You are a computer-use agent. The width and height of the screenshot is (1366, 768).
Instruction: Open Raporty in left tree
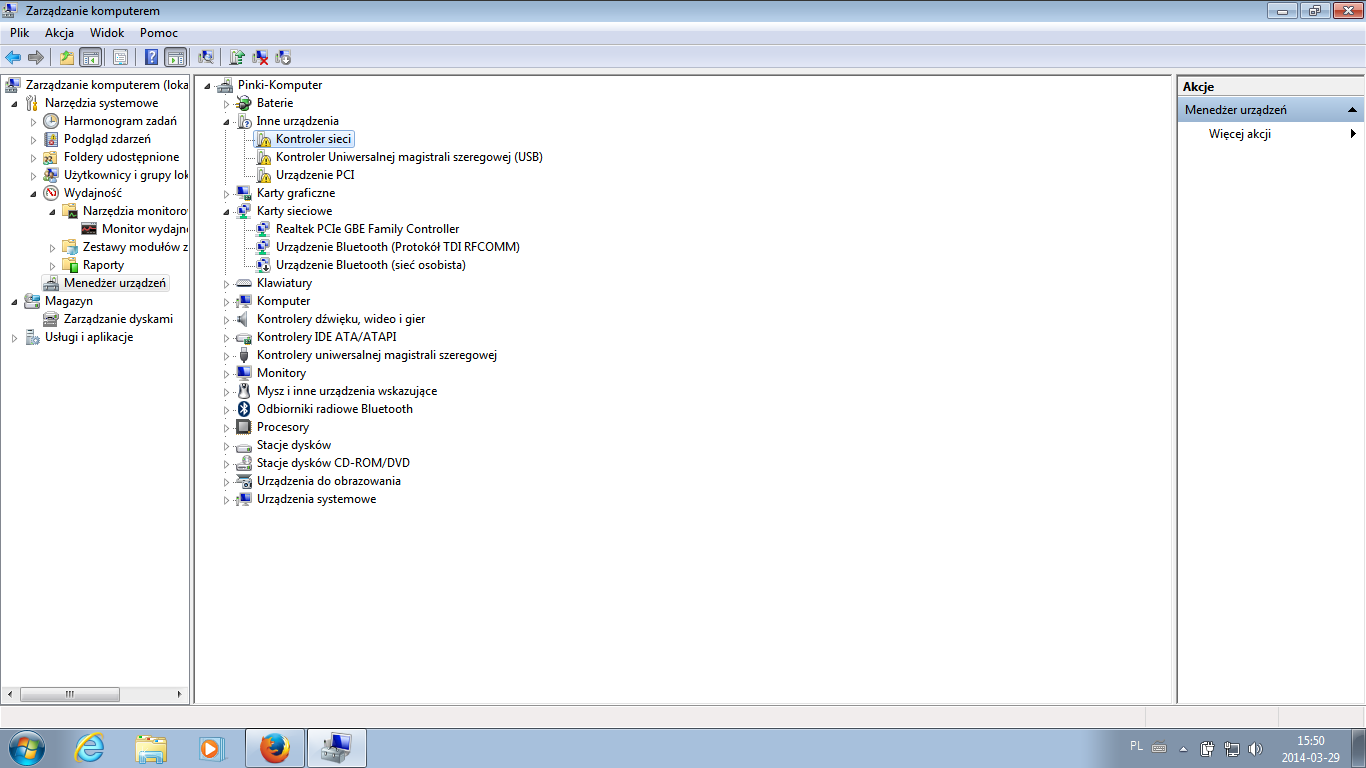103,265
